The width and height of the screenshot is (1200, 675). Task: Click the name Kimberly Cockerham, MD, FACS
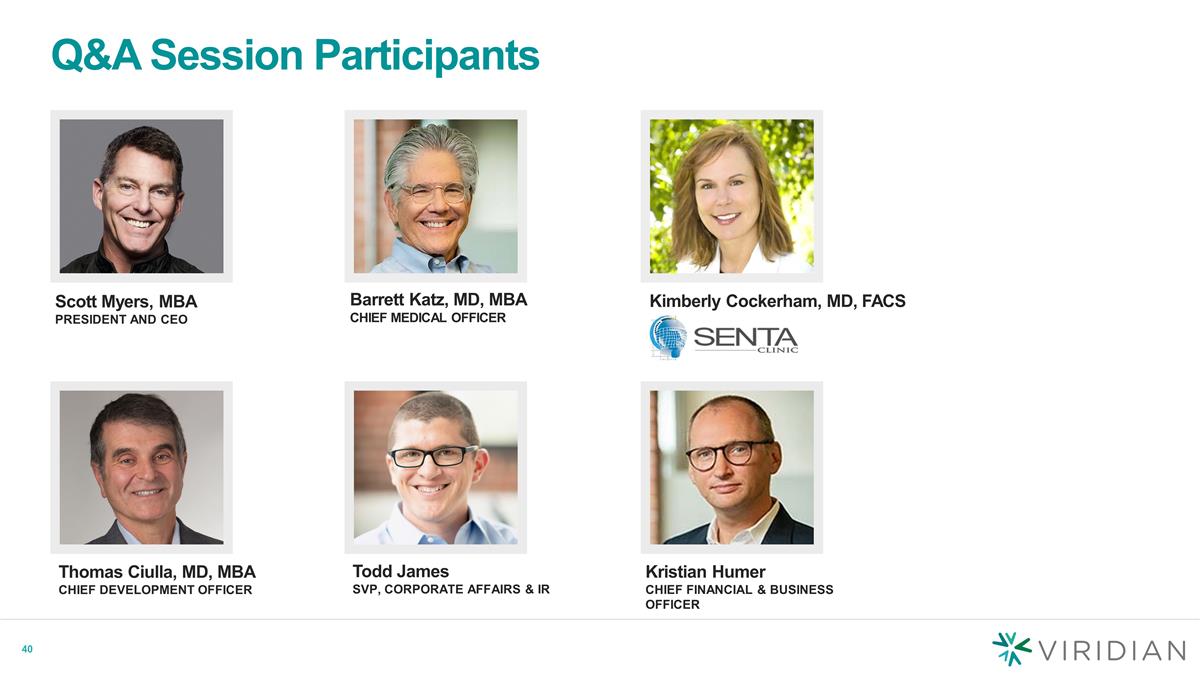[x=778, y=301]
